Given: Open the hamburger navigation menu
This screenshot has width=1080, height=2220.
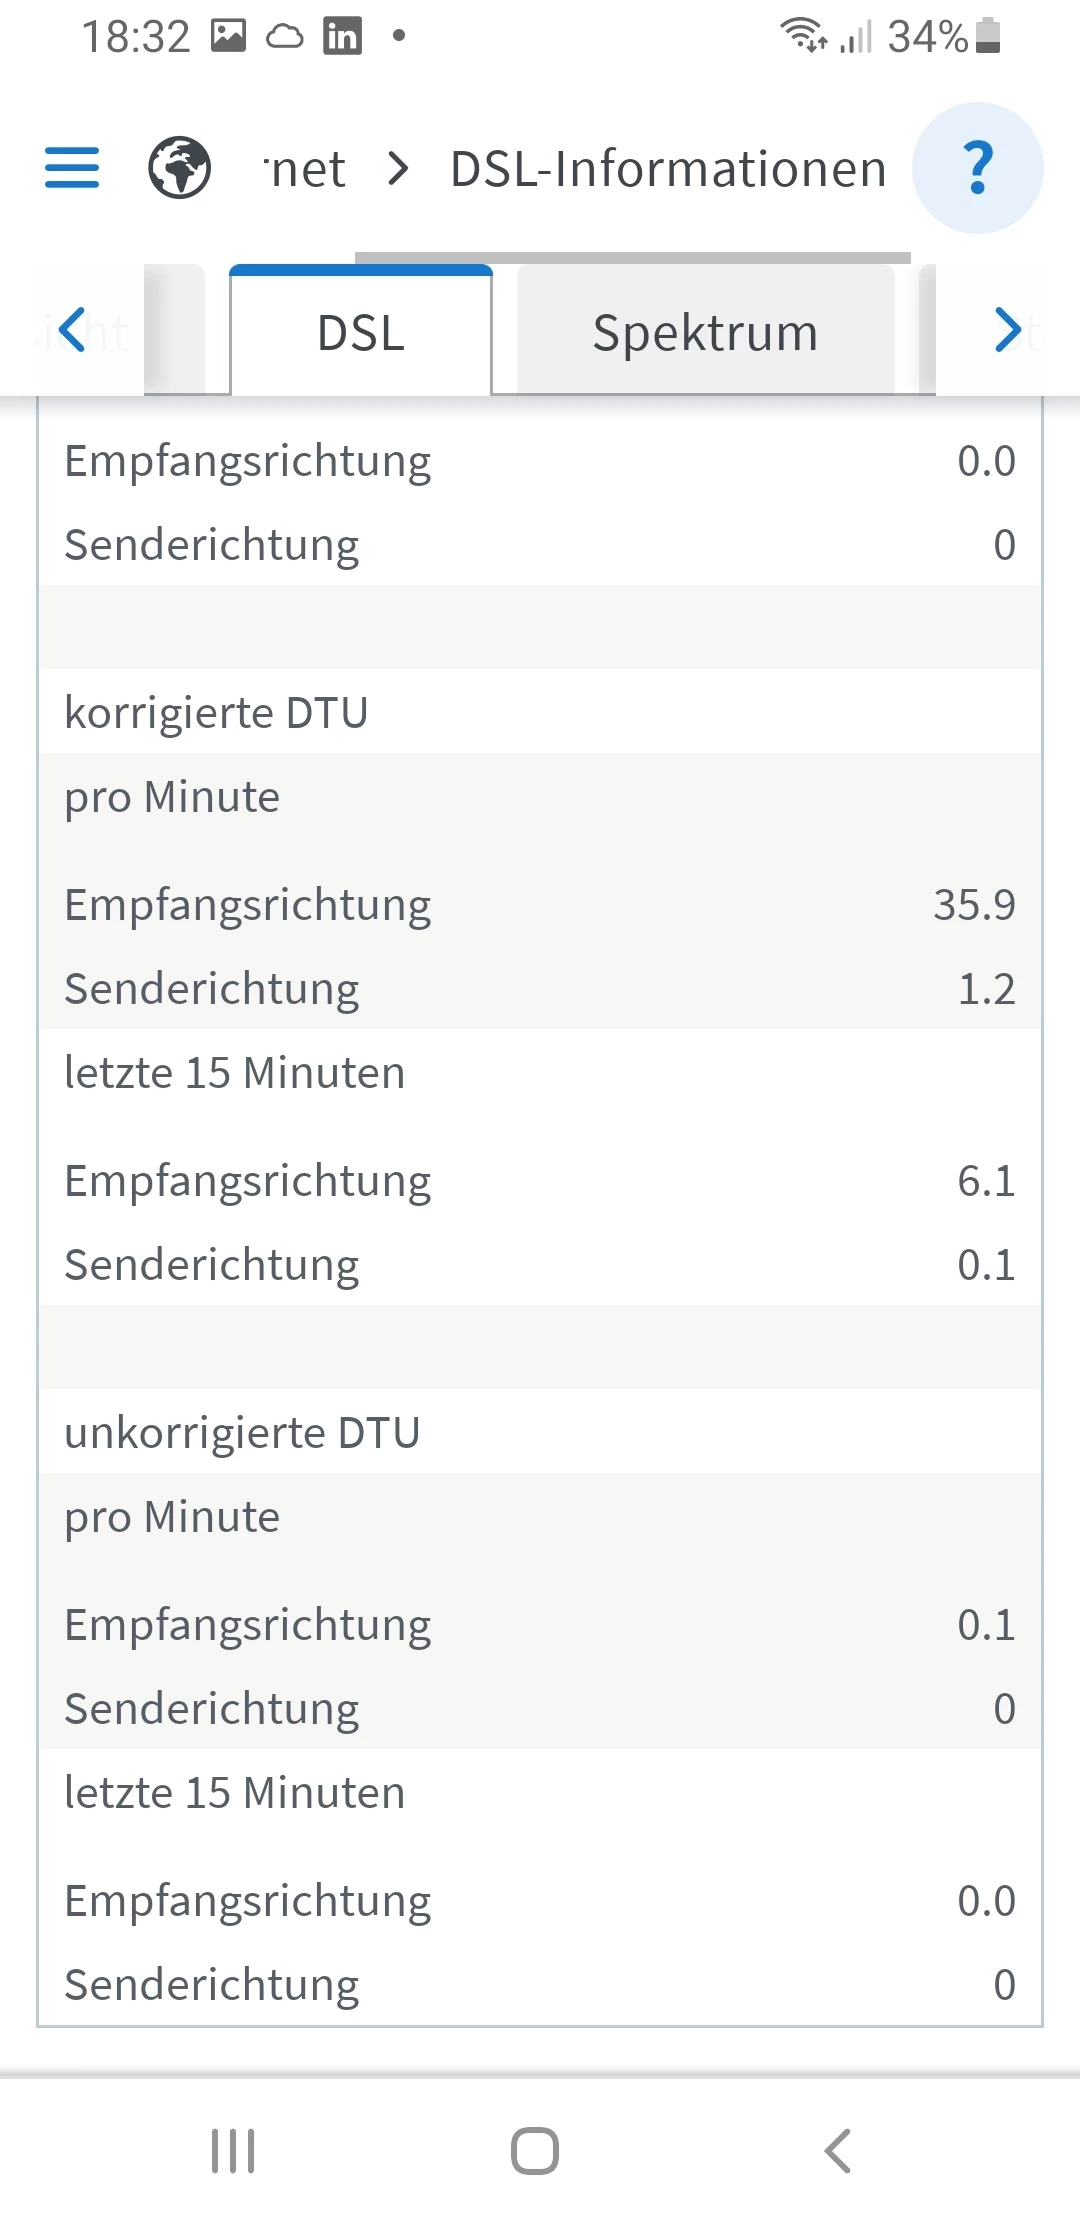Looking at the screenshot, I should [x=72, y=167].
